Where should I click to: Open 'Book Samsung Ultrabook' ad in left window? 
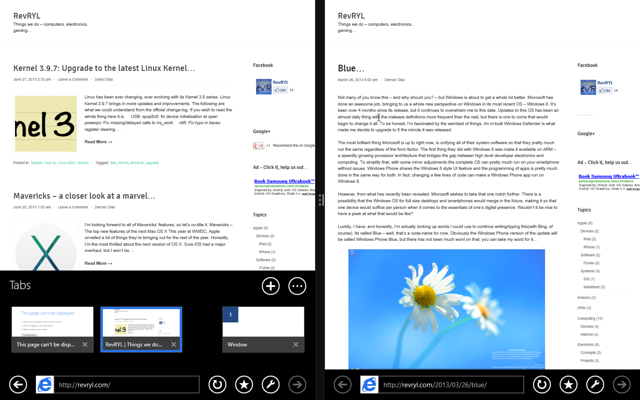click(x=284, y=181)
